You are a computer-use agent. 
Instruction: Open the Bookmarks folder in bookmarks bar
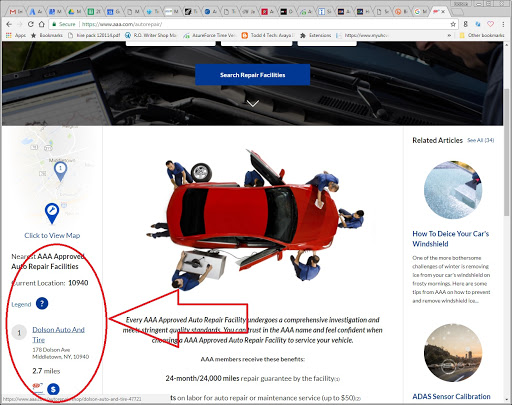click(x=46, y=35)
